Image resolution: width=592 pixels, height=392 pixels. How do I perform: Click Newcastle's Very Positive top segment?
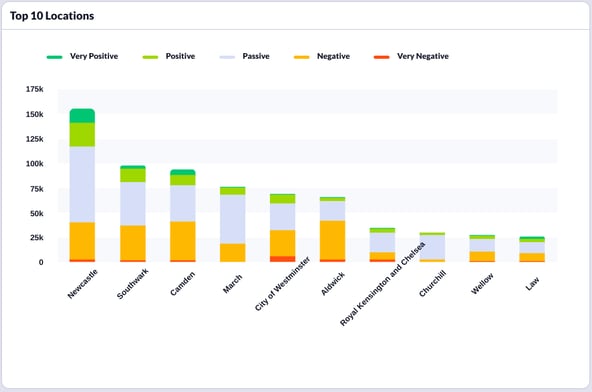click(x=82, y=116)
